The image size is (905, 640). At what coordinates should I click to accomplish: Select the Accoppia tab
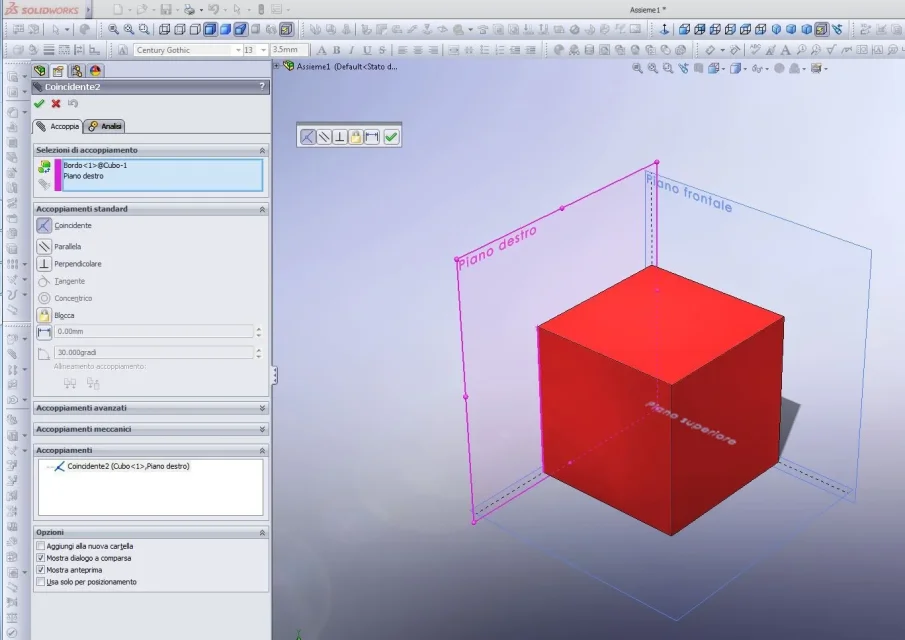(58, 126)
